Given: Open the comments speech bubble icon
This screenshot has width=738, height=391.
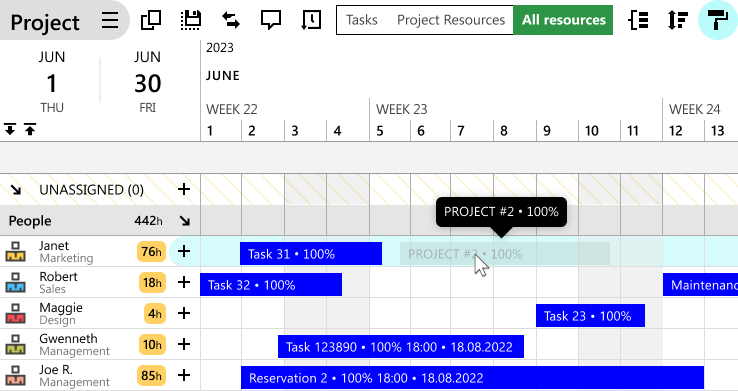Looking at the screenshot, I should pyautogui.click(x=271, y=20).
